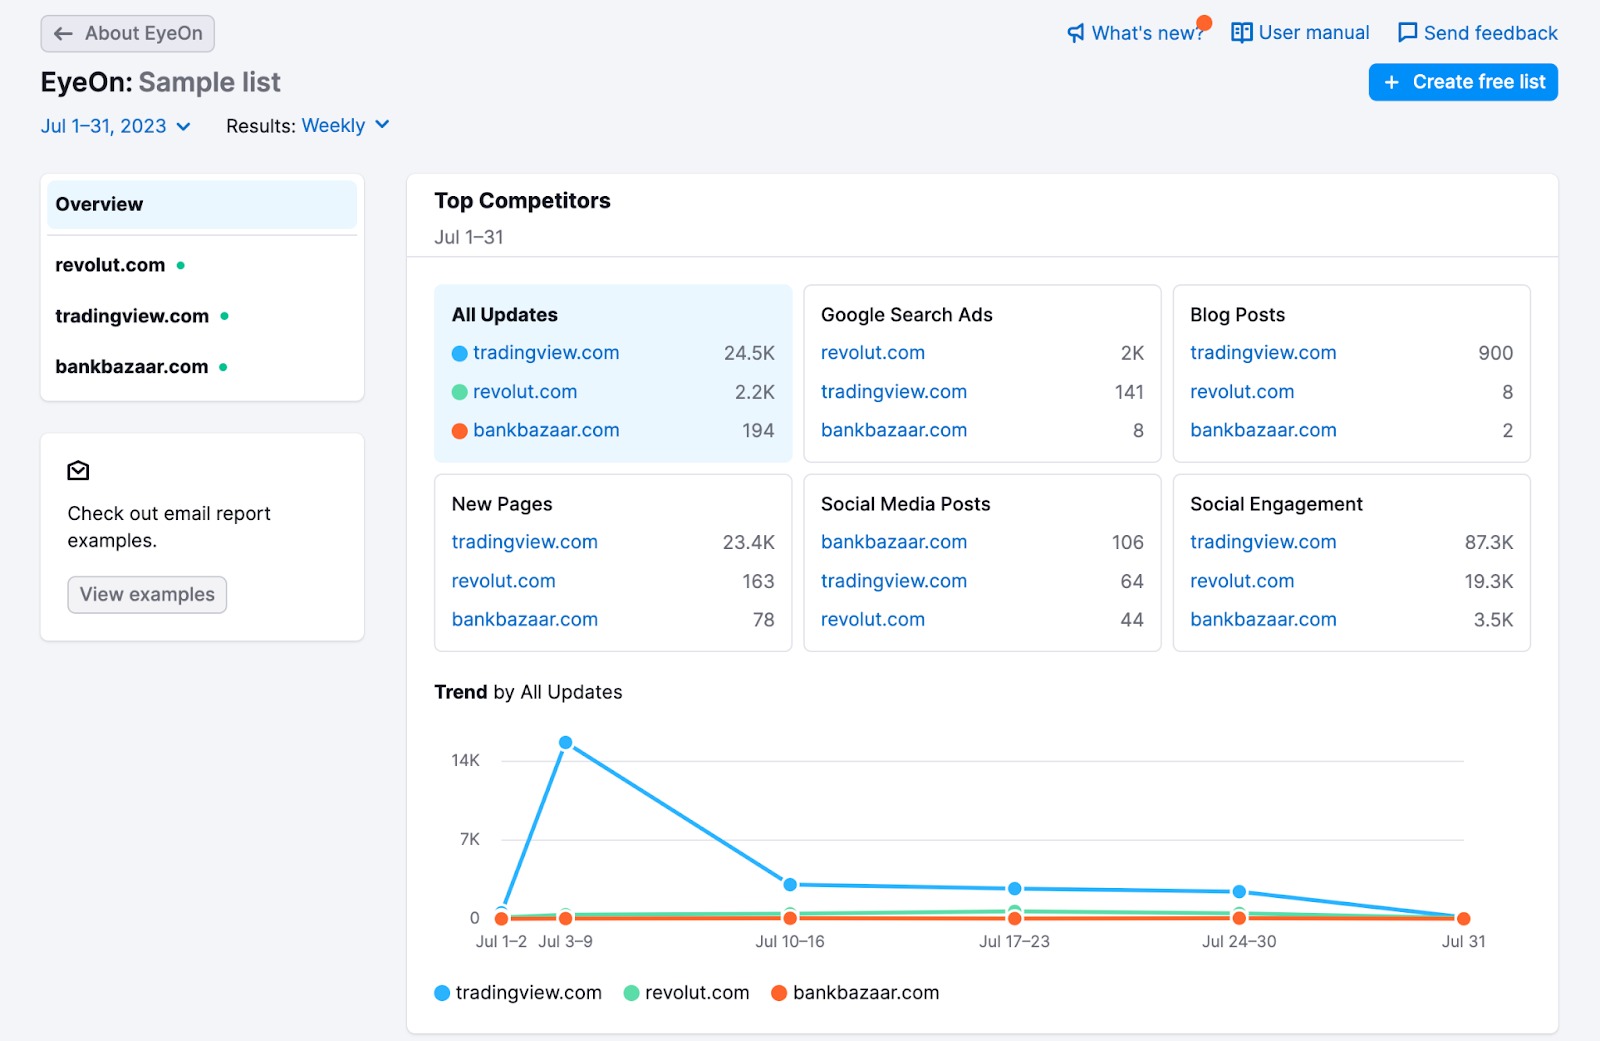
Task: Click the 24.5K value in All Updates
Action: pyautogui.click(x=749, y=353)
